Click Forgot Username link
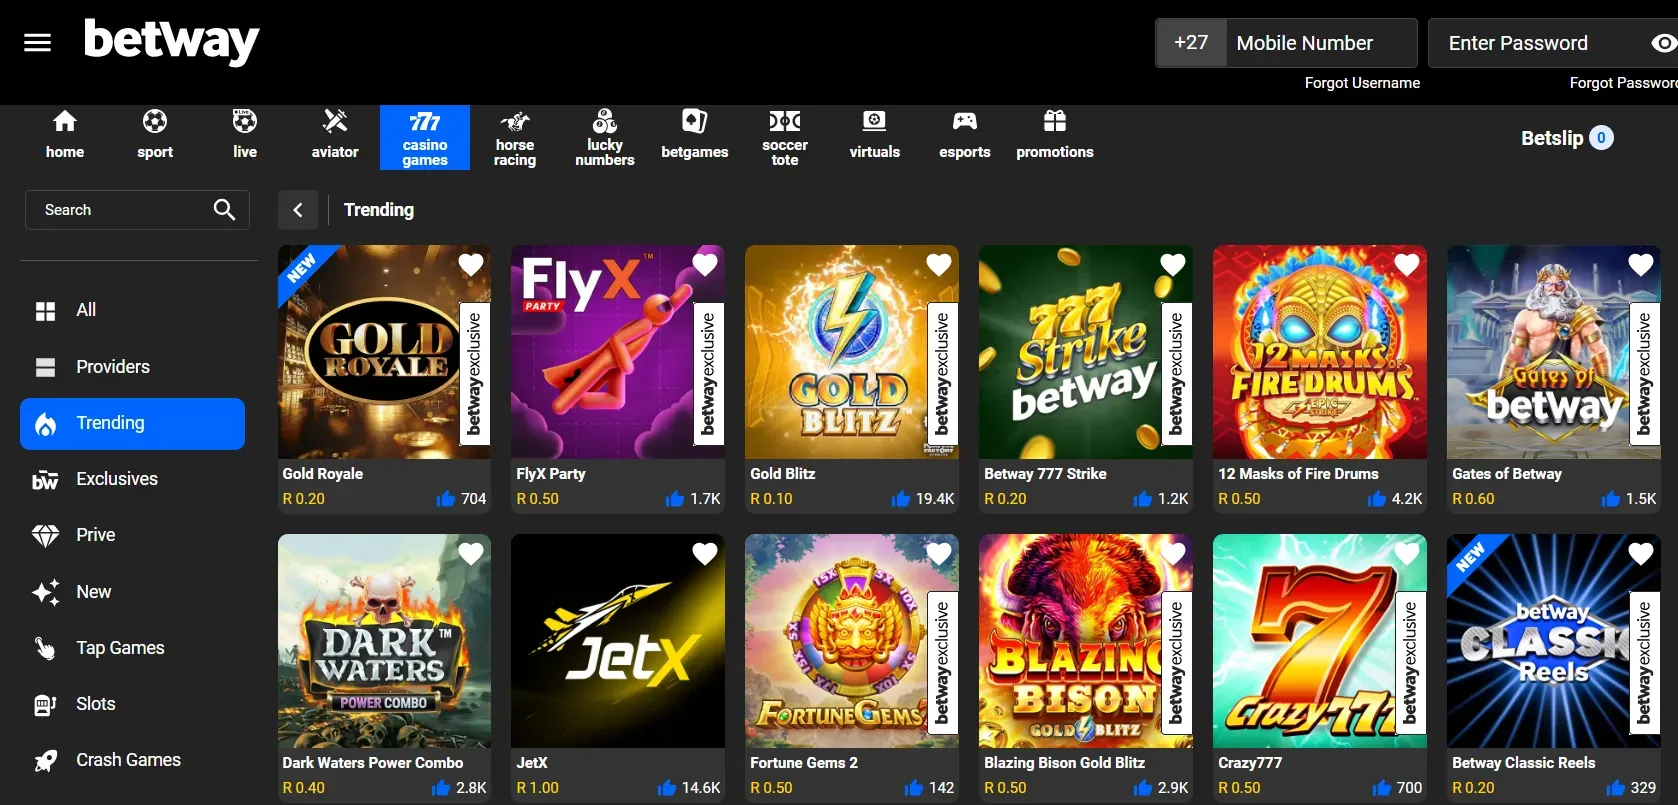The width and height of the screenshot is (1678, 805). [x=1362, y=83]
